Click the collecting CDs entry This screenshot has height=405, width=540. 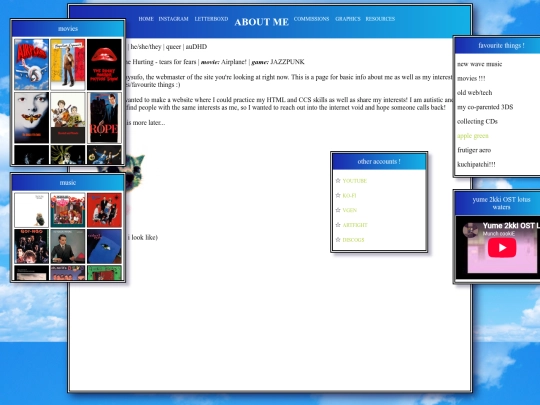pyautogui.click(x=477, y=121)
